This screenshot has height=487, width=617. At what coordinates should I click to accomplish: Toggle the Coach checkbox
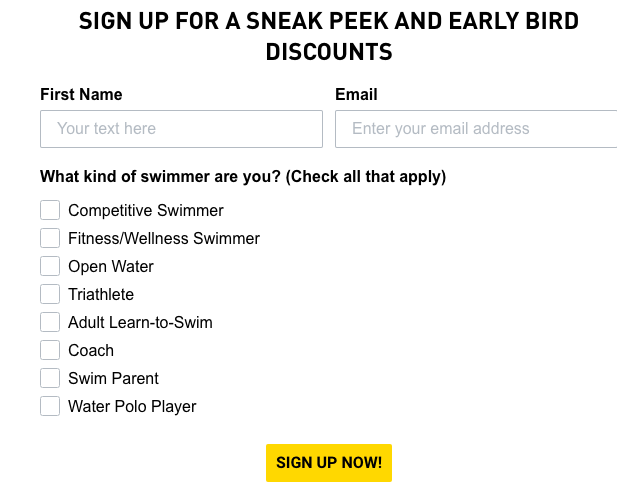[x=50, y=350]
